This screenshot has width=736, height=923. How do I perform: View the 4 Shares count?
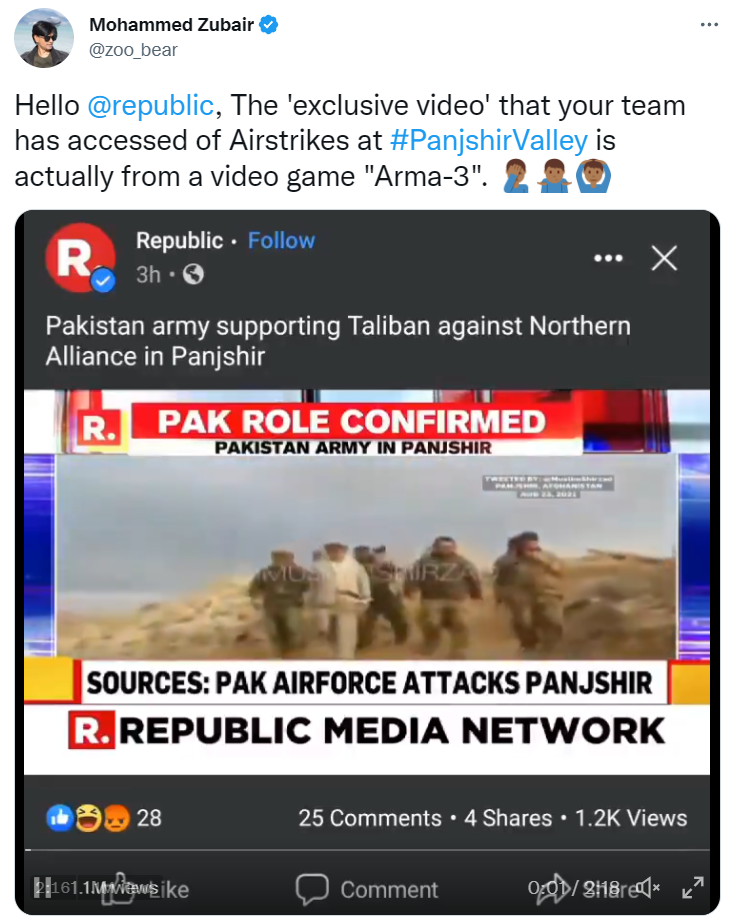[x=508, y=818]
